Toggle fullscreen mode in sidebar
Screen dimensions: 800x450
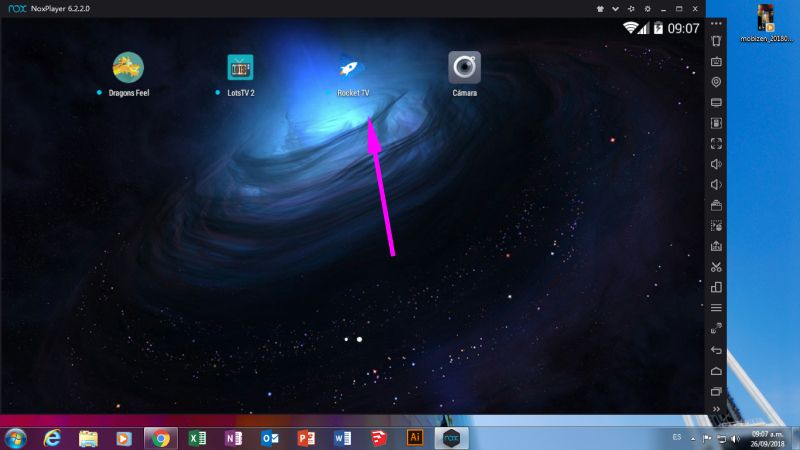pyautogui.click(x=716, y=143)
